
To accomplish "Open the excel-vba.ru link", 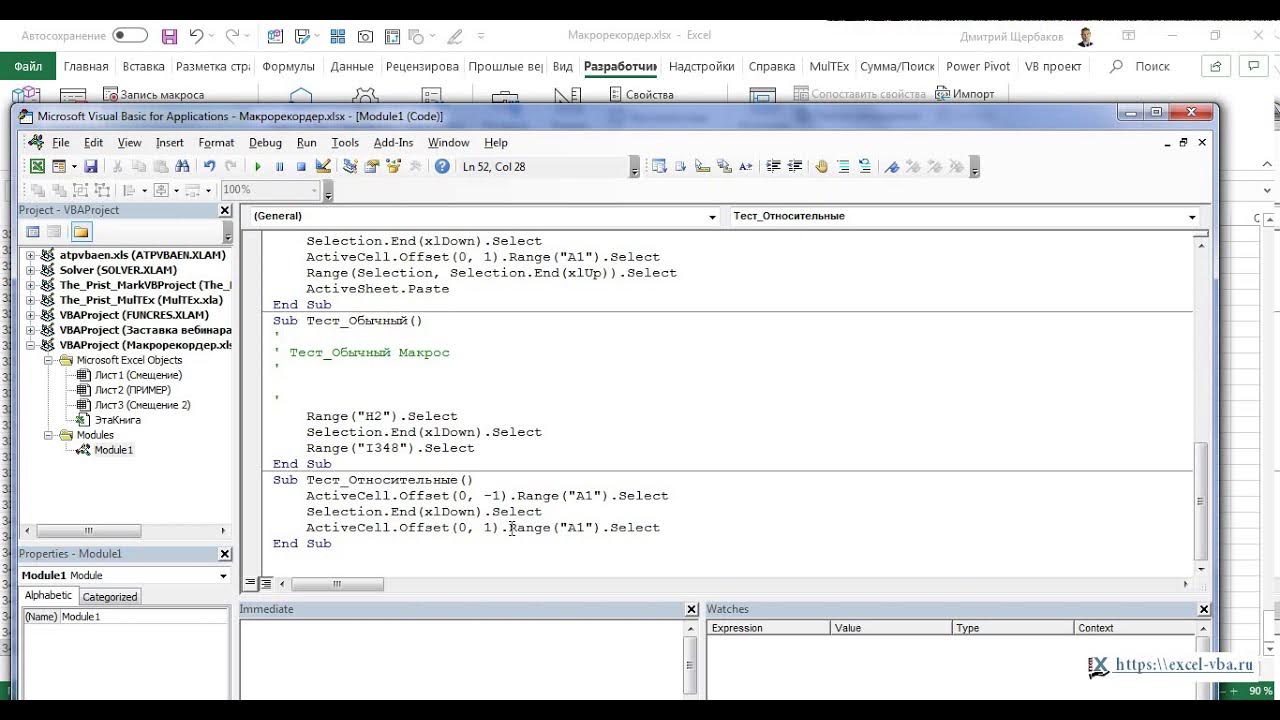I will (x=1184, y=665).
